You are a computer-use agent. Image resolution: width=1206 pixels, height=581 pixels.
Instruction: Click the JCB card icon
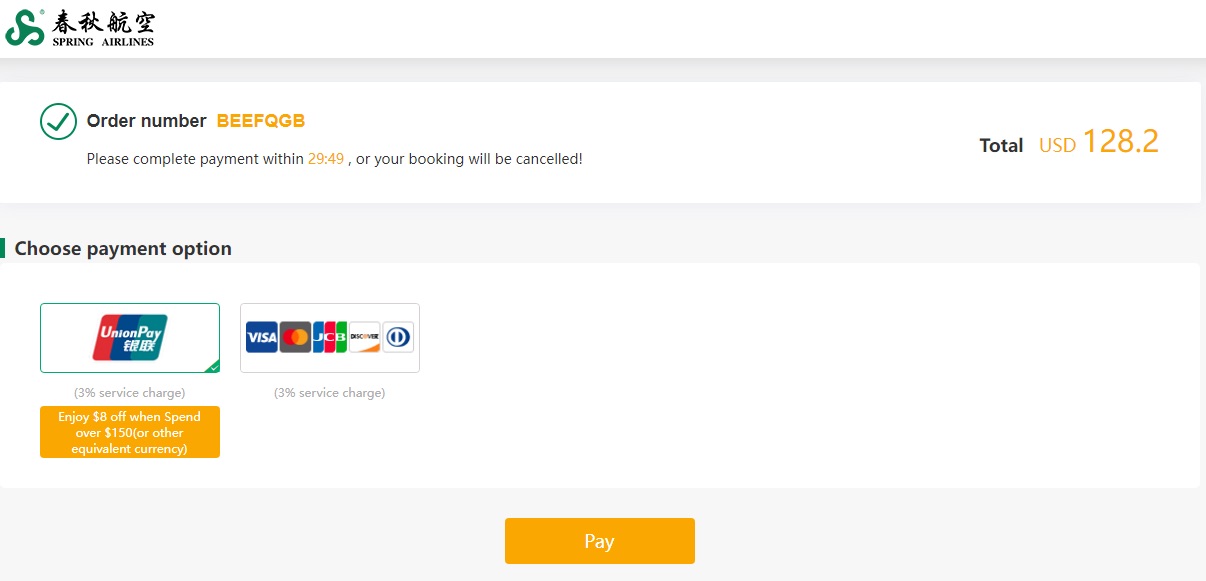click(329, 337)
